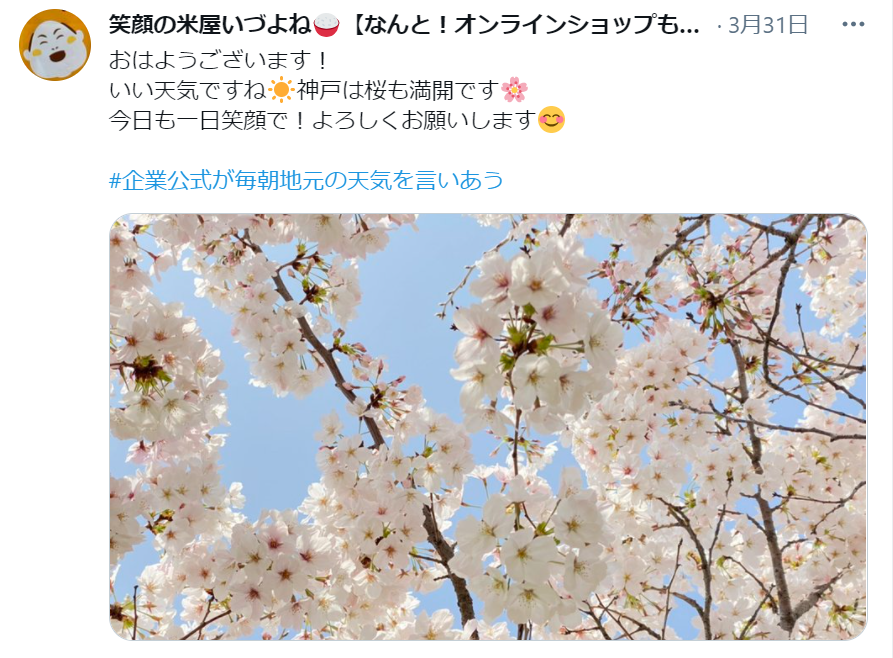Viewport: 893px width, 658px height.
Task: Click the text 神戸は桜も満開です
Action: (398, 90)
